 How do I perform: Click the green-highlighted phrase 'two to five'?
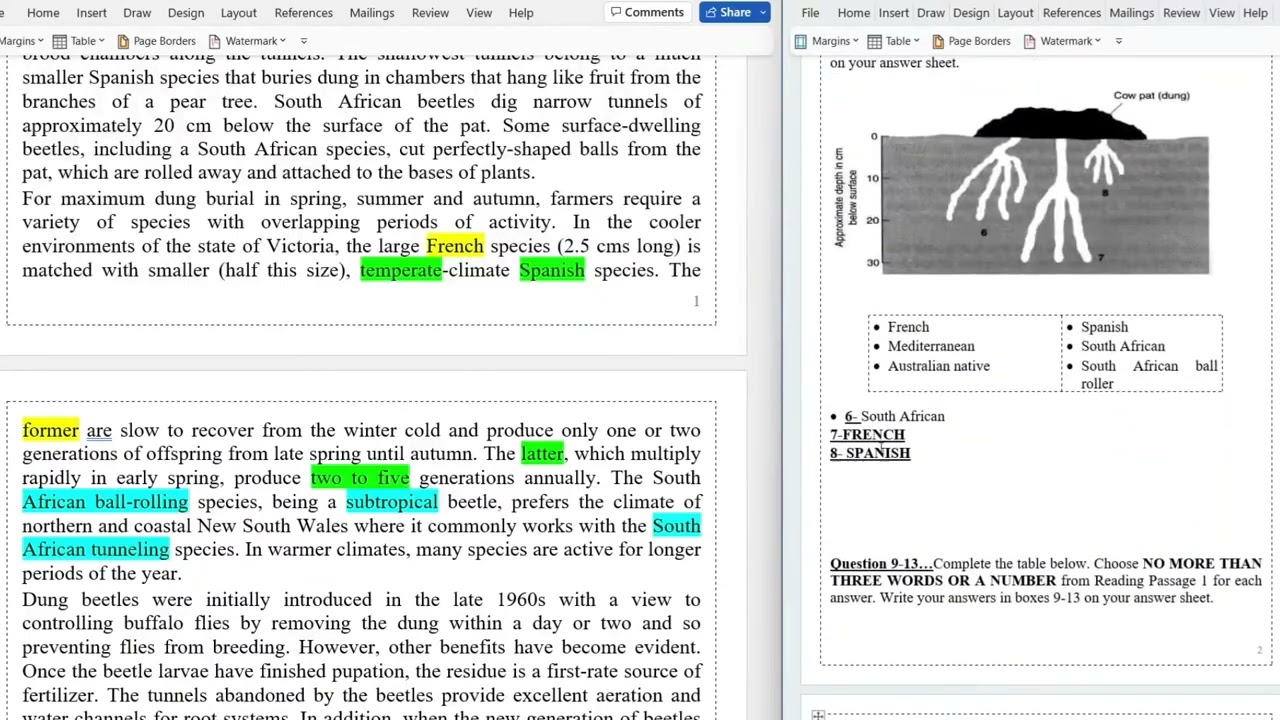tap(359, 478)
